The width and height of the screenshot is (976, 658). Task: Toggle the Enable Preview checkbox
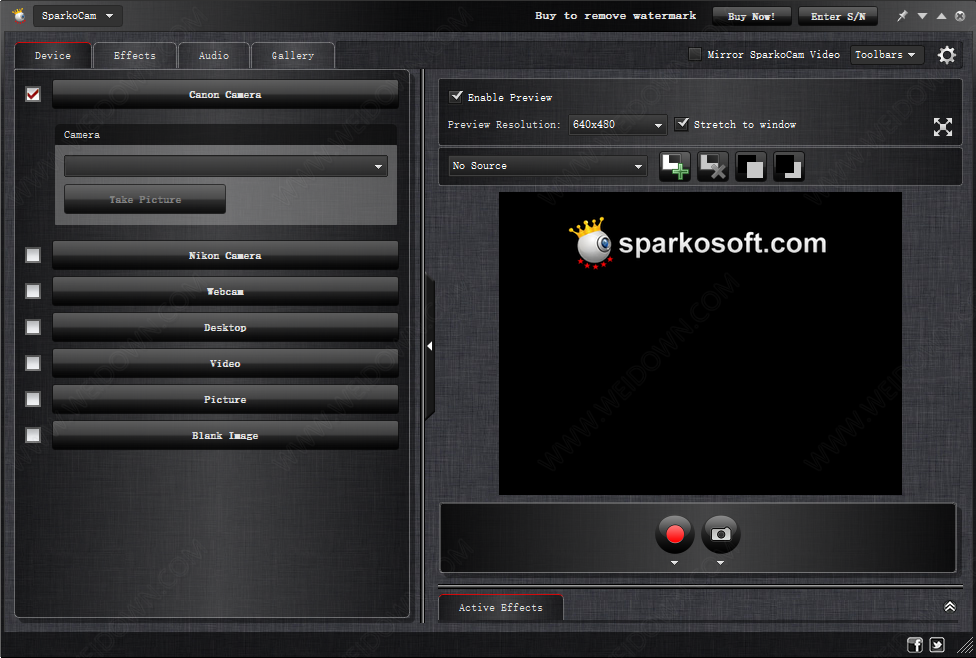pyautogui.click(x=456, y=96)
